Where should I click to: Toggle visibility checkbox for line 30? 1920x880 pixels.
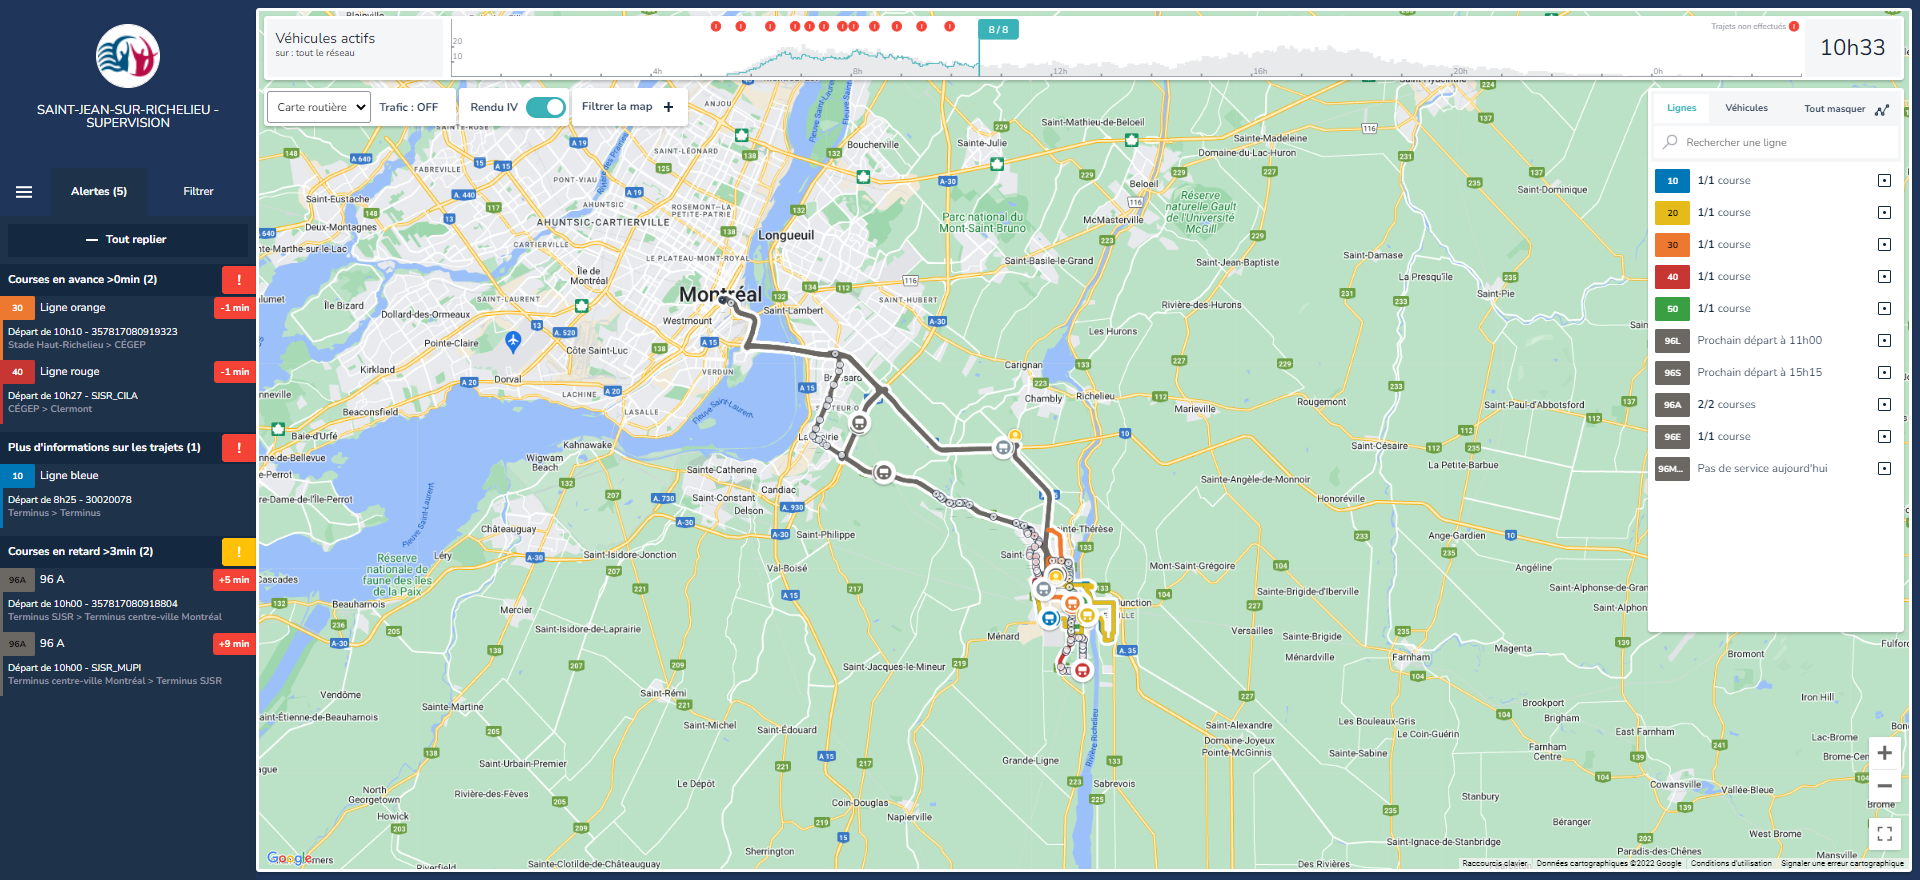tap(1884, 245)
